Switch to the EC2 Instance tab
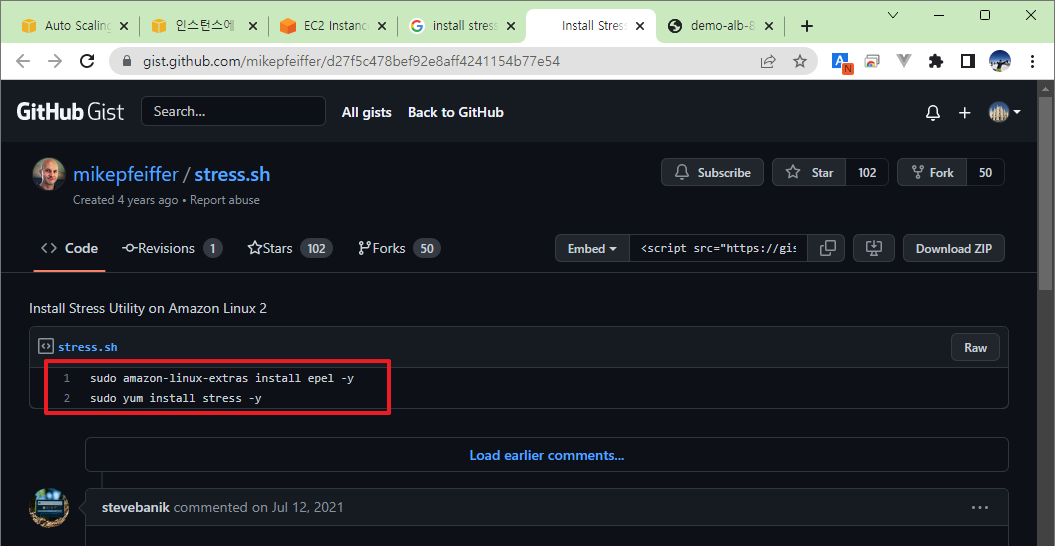Image resolution: width=1055 pixels, height=546 pixels. coord(333,26)
